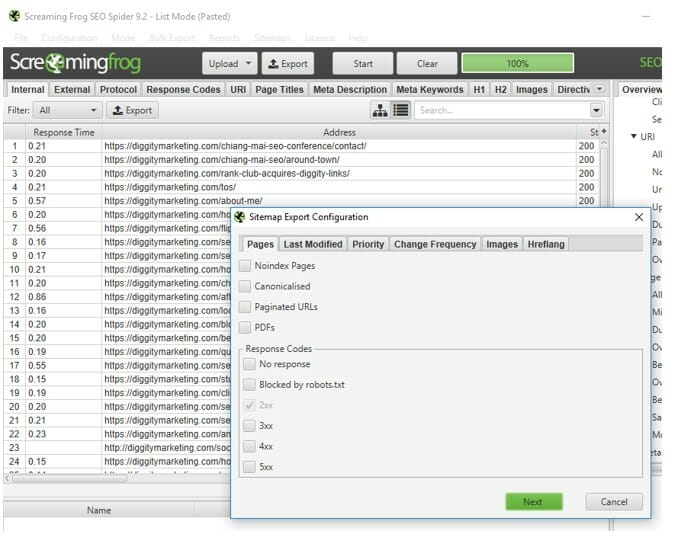
Task: Check Blocked by robots.txt option
Action: pyautogui.click(x=249, y=385)
